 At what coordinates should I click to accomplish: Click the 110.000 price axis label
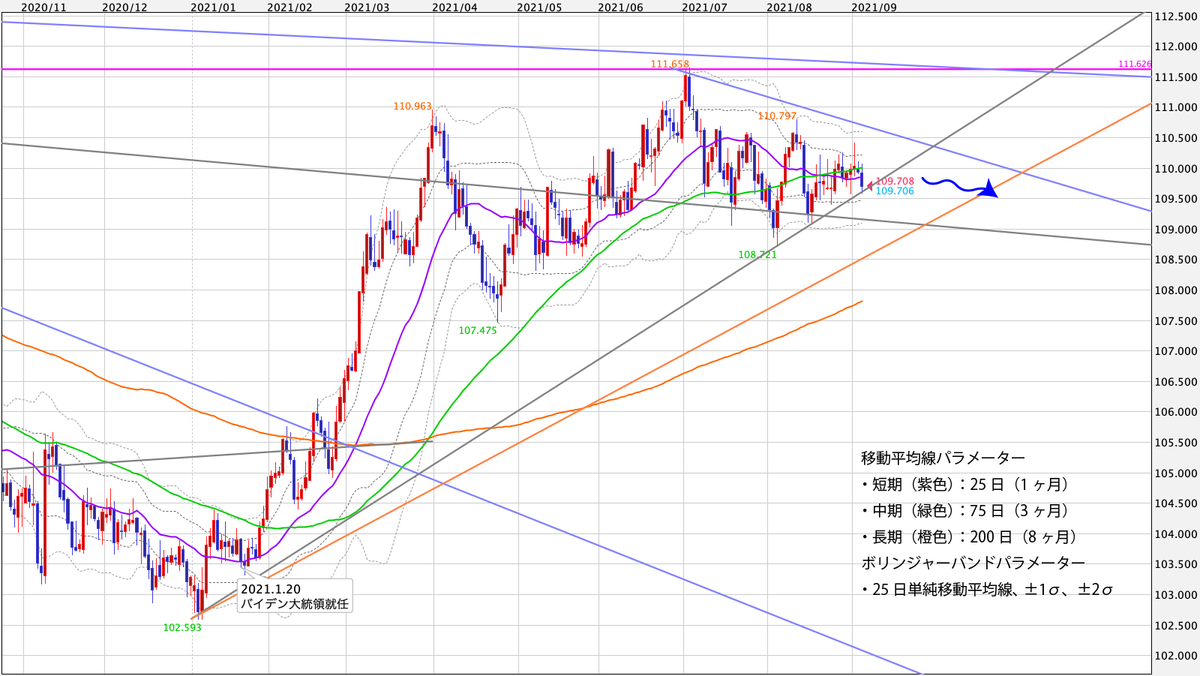(x=1174, y=169)
